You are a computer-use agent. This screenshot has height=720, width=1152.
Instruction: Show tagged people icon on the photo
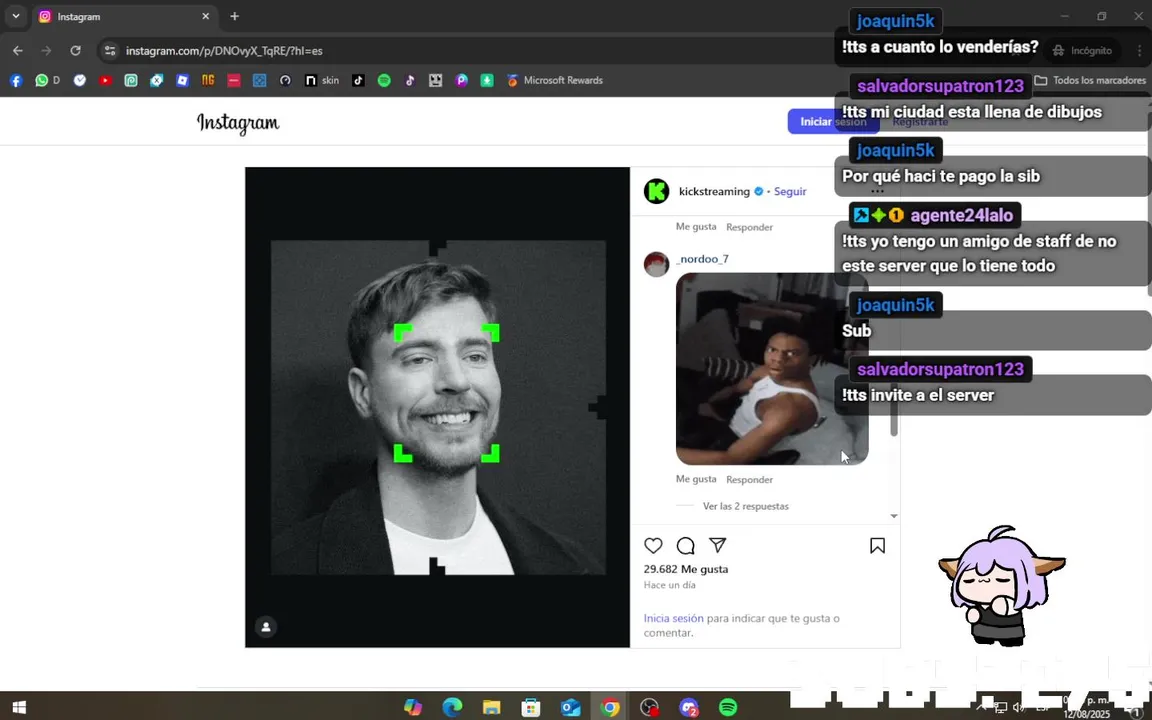click(266, 627)
